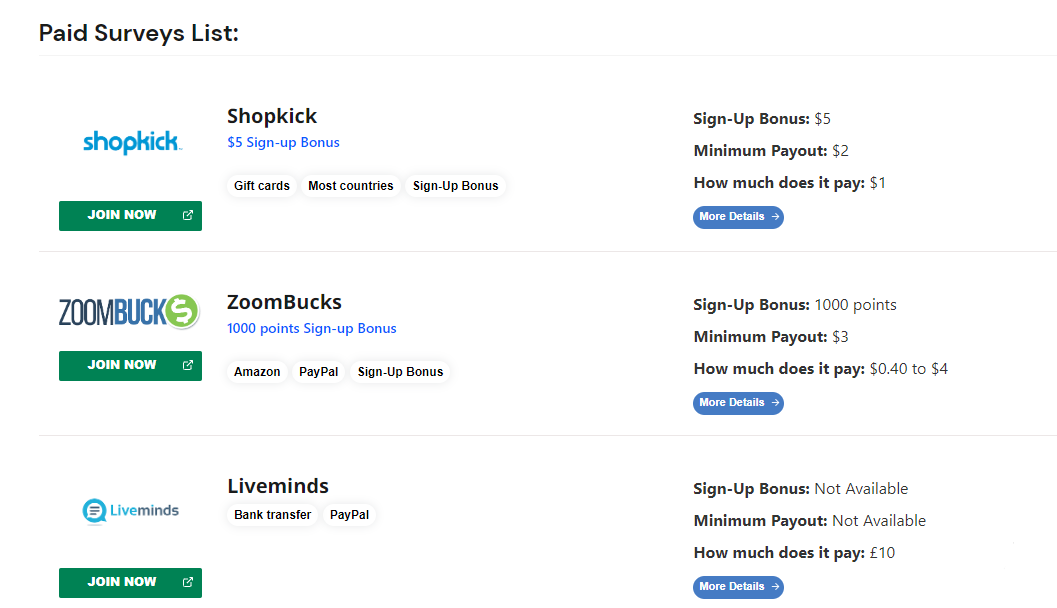The height and width of the screenshot is (608, 1057).
Task: Select Sign-Up Bonus tag under Shopkick
Action: (x=456, y=186)
